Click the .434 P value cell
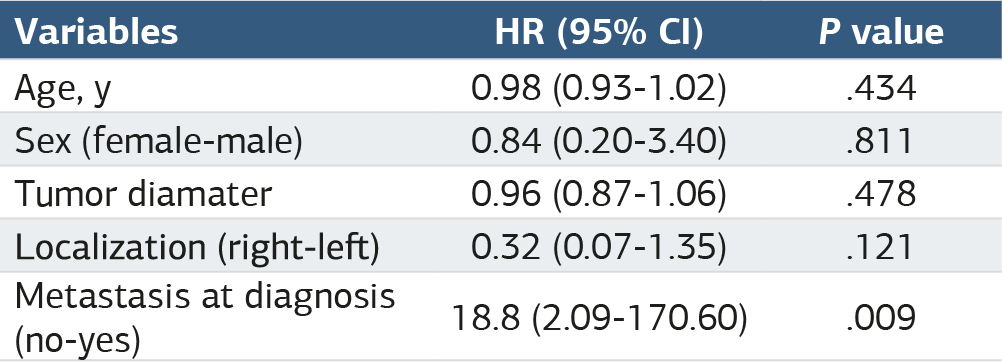 pos(881,89)
